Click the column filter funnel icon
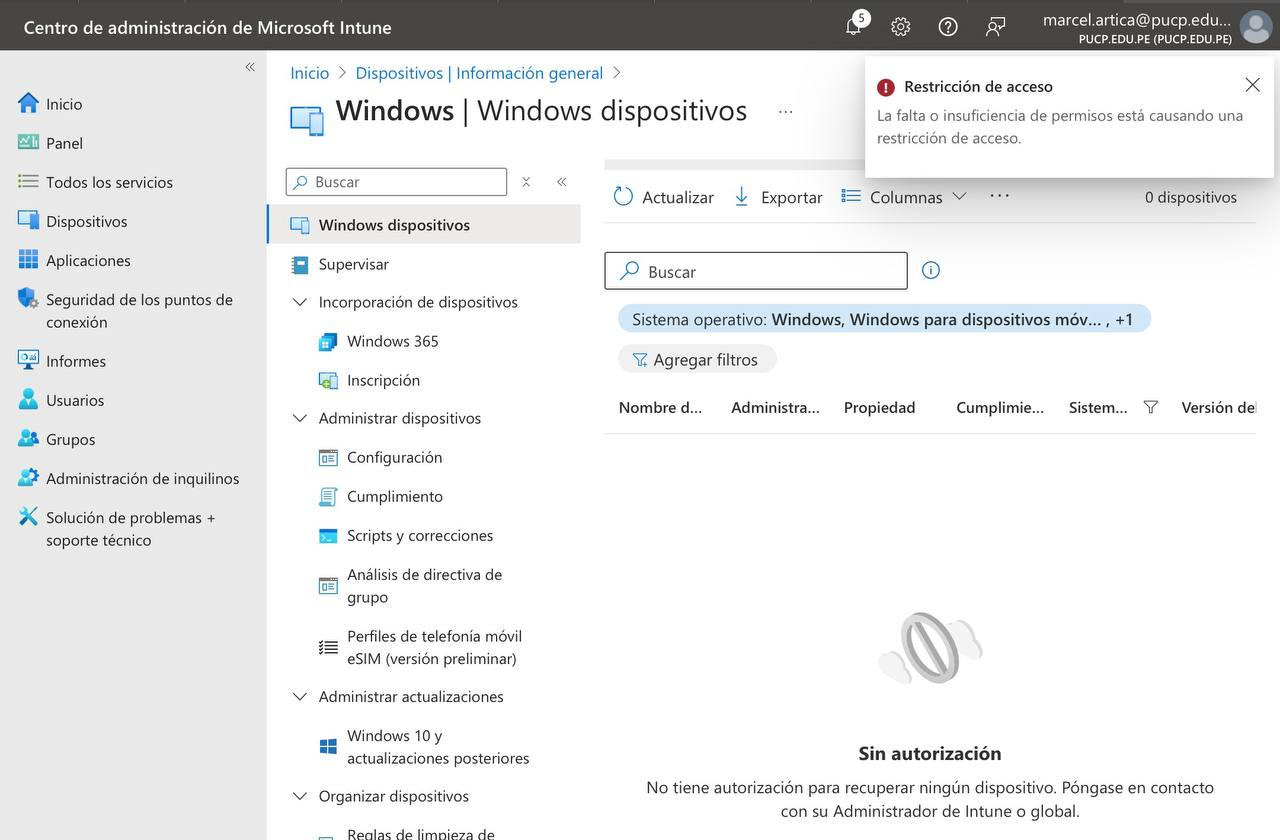This screenshot has height=840, width=1280. [x=1150, y=407]
